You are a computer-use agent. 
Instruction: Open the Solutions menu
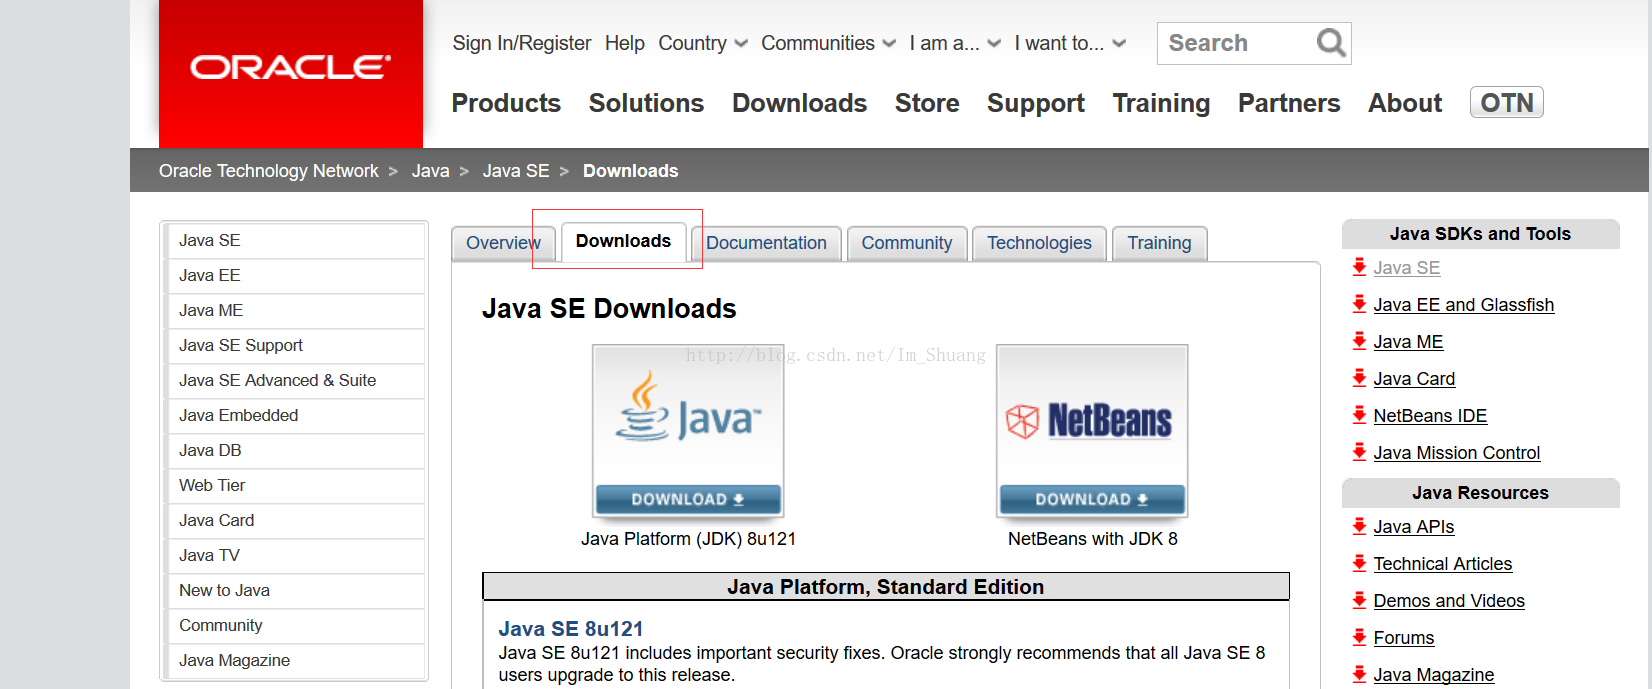pyautogui.click(x=646, y=103)
